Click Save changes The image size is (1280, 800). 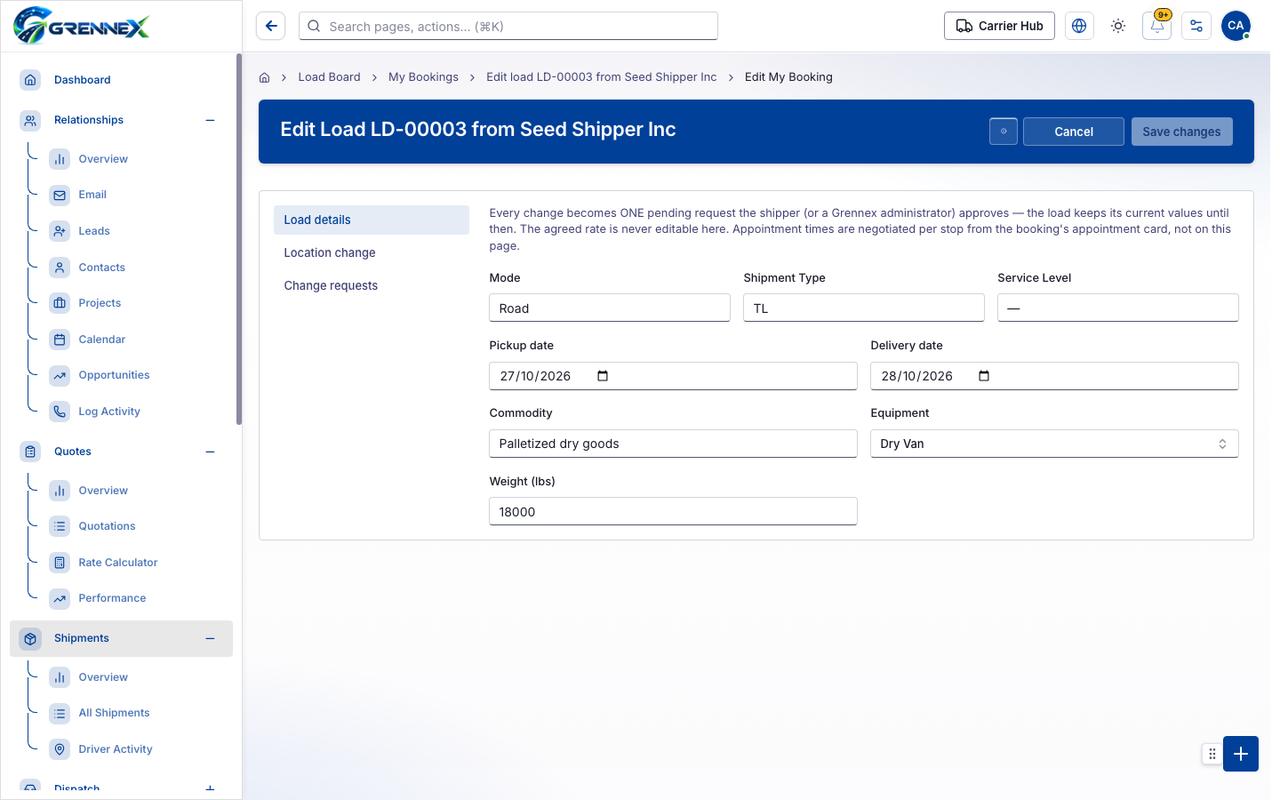pyautogui.click(x=1182, y=132)
